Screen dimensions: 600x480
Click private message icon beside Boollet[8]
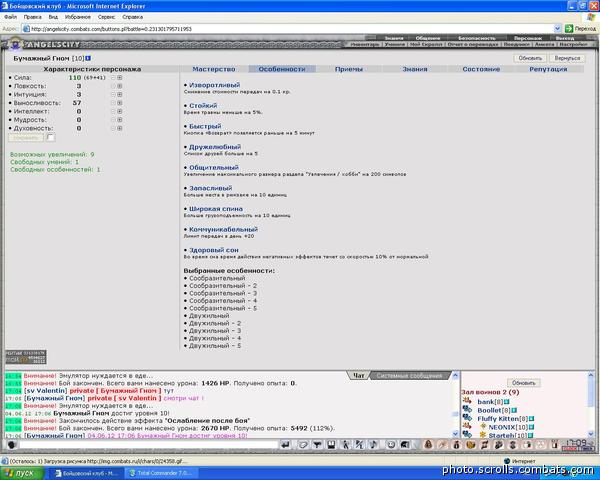point(467,409)
